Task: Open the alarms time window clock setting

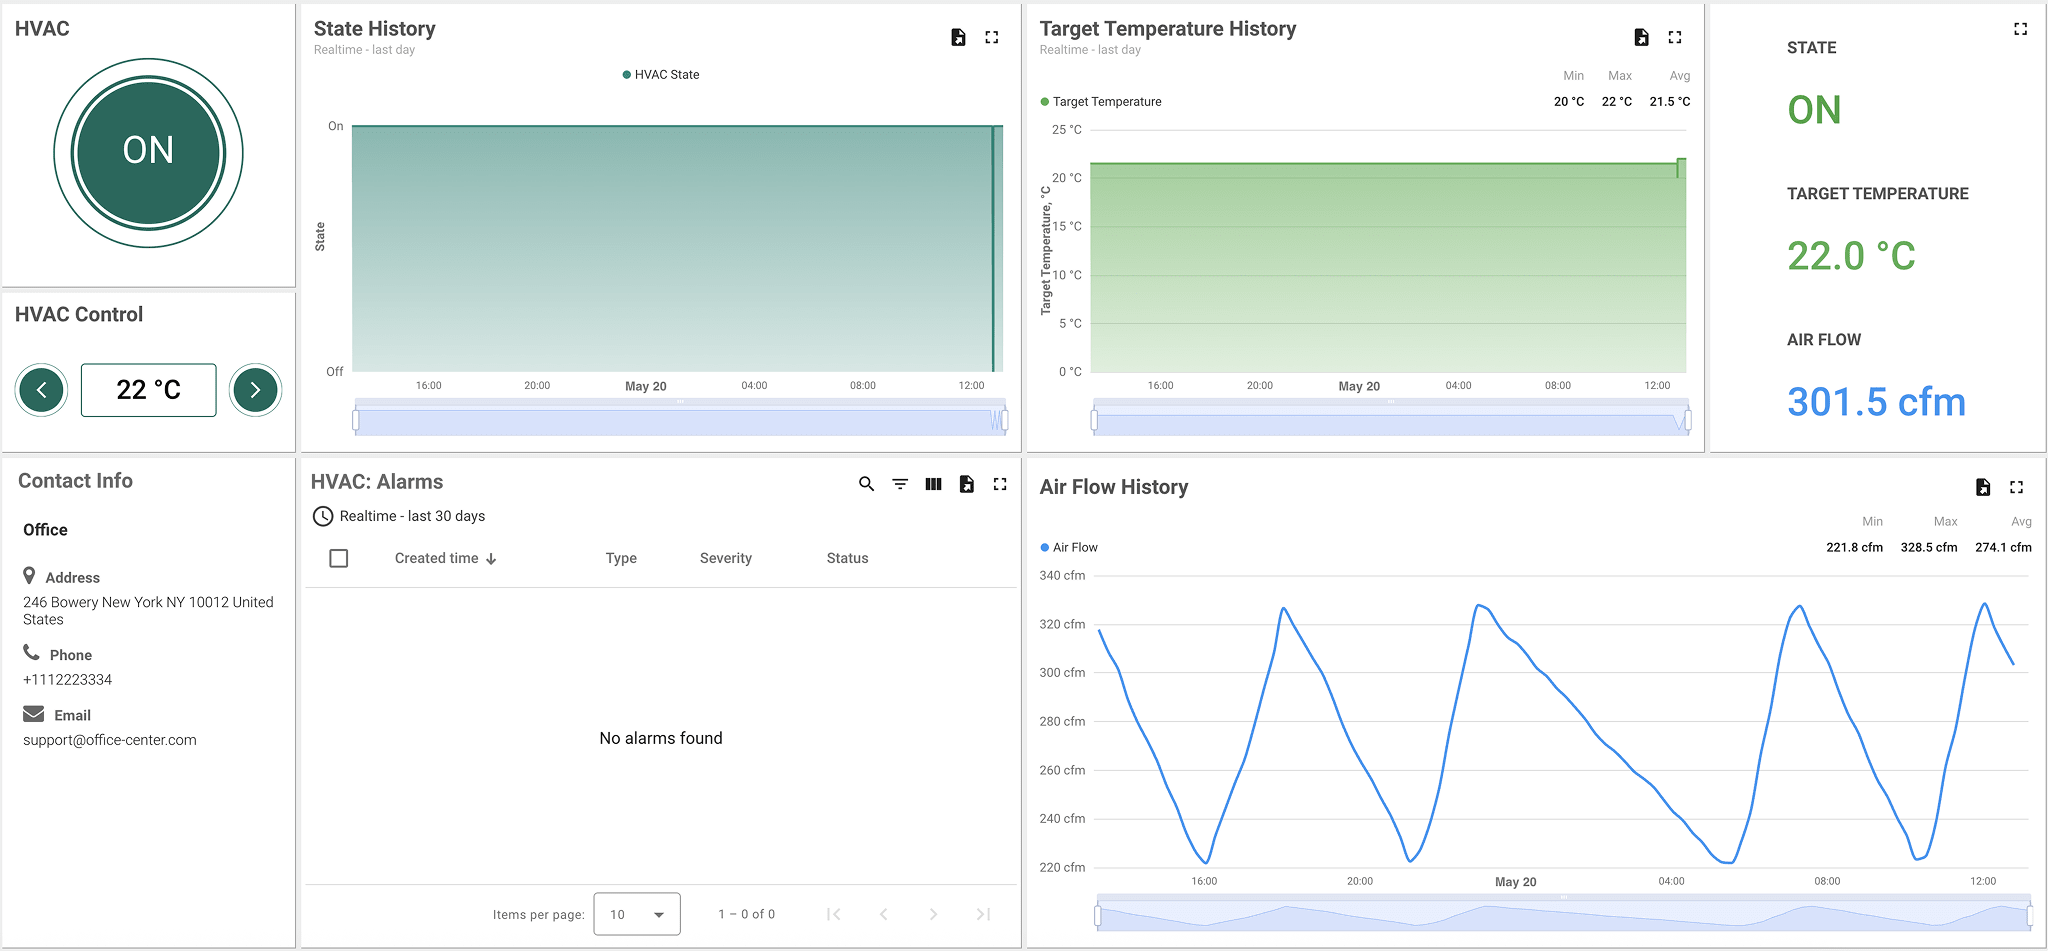Action: tap(322, 516)
